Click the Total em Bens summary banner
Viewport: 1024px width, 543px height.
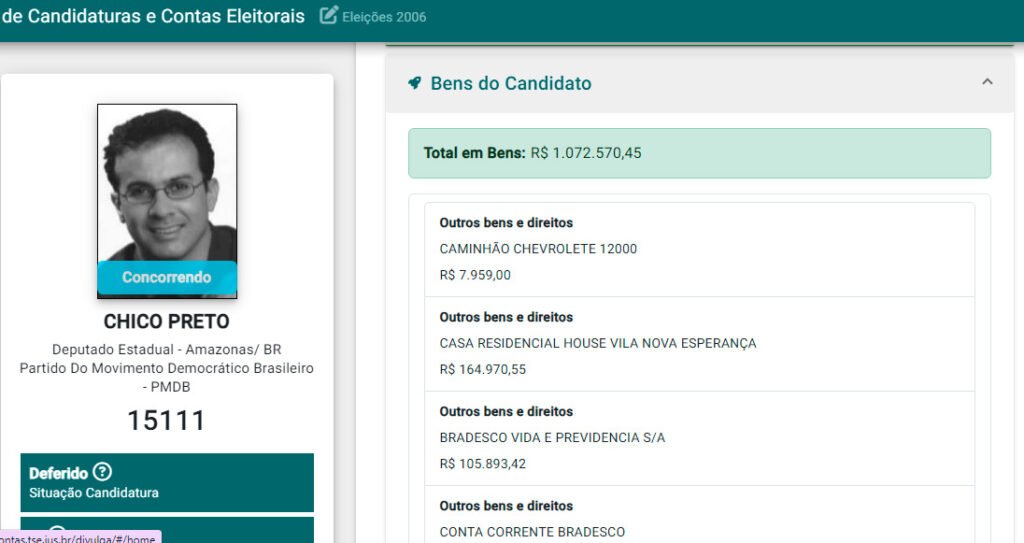point(699,153)
